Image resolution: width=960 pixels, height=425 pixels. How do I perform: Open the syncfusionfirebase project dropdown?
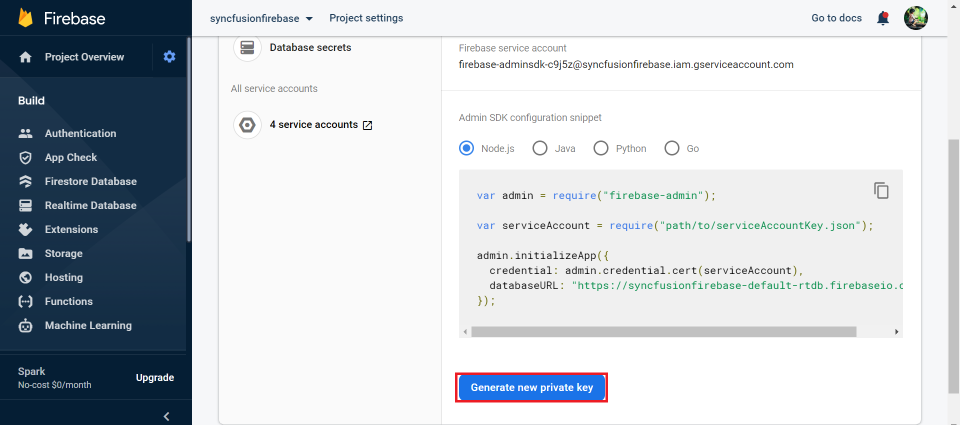pyautogui.click(x=261, y=18)
